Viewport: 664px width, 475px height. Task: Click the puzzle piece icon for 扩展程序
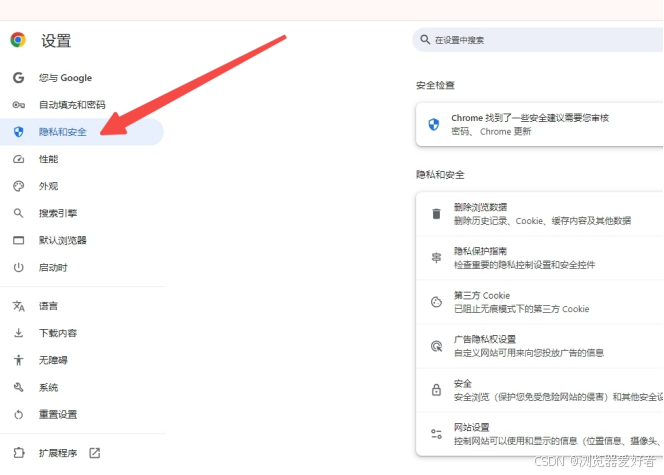(18, 453)
